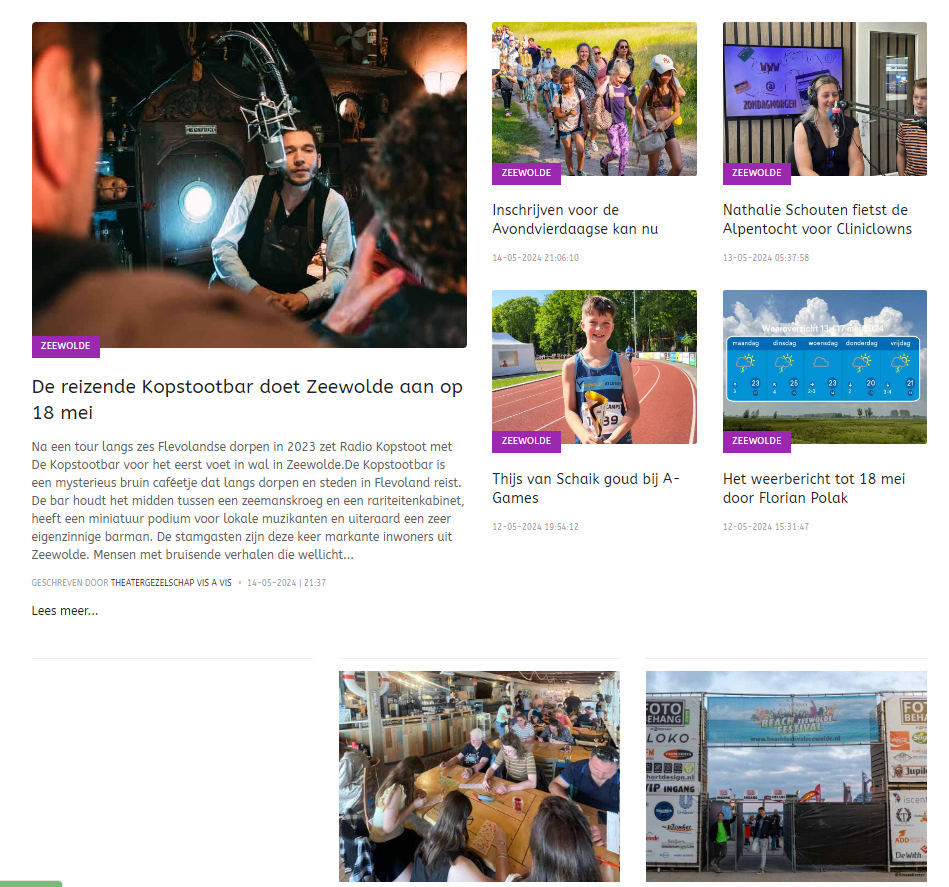
Task: Click ZEEWOLDE tag on Avondvierdaagse photo
Action: tap(527, 173)
